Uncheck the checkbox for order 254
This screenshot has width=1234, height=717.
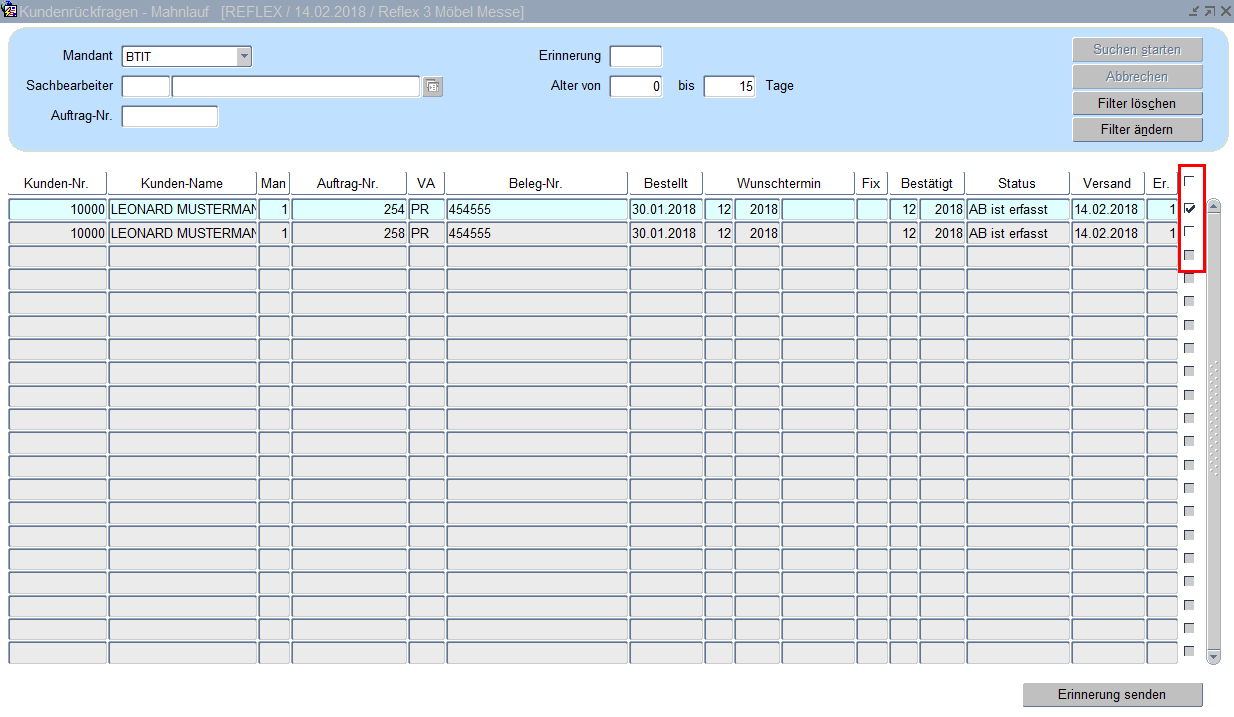(1189, 209)
